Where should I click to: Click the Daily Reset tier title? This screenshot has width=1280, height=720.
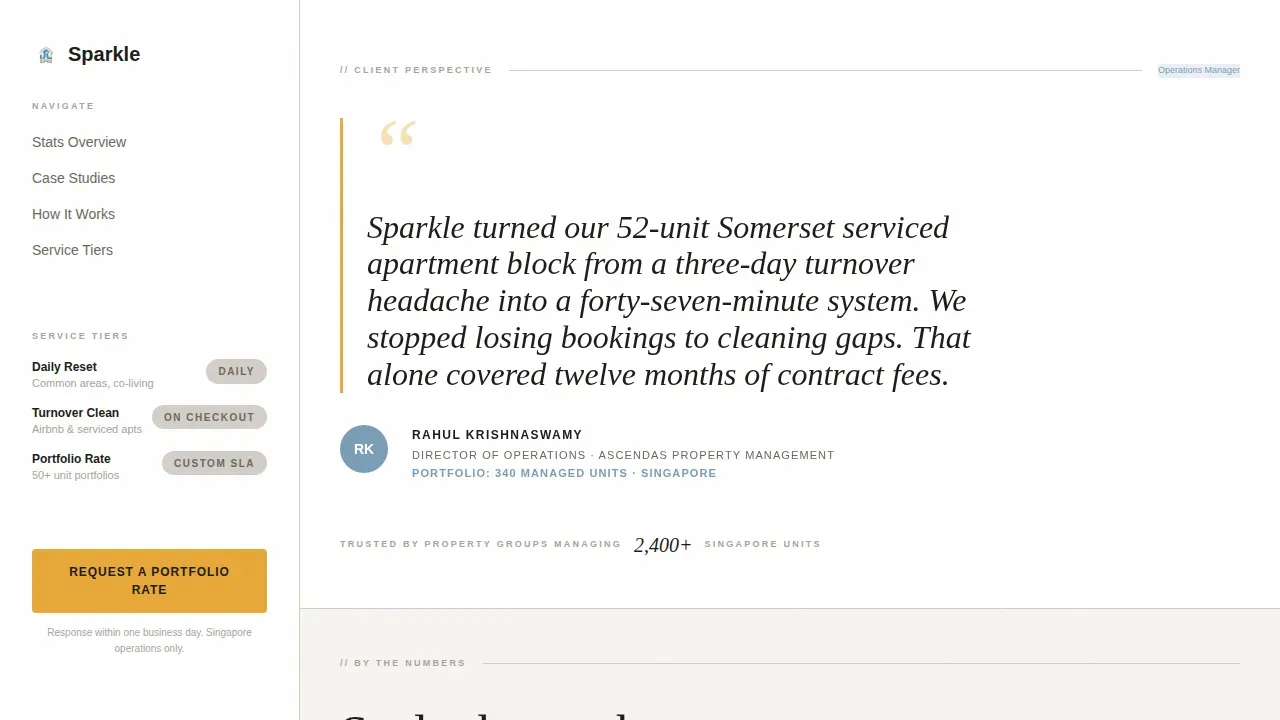pos(64,367)
